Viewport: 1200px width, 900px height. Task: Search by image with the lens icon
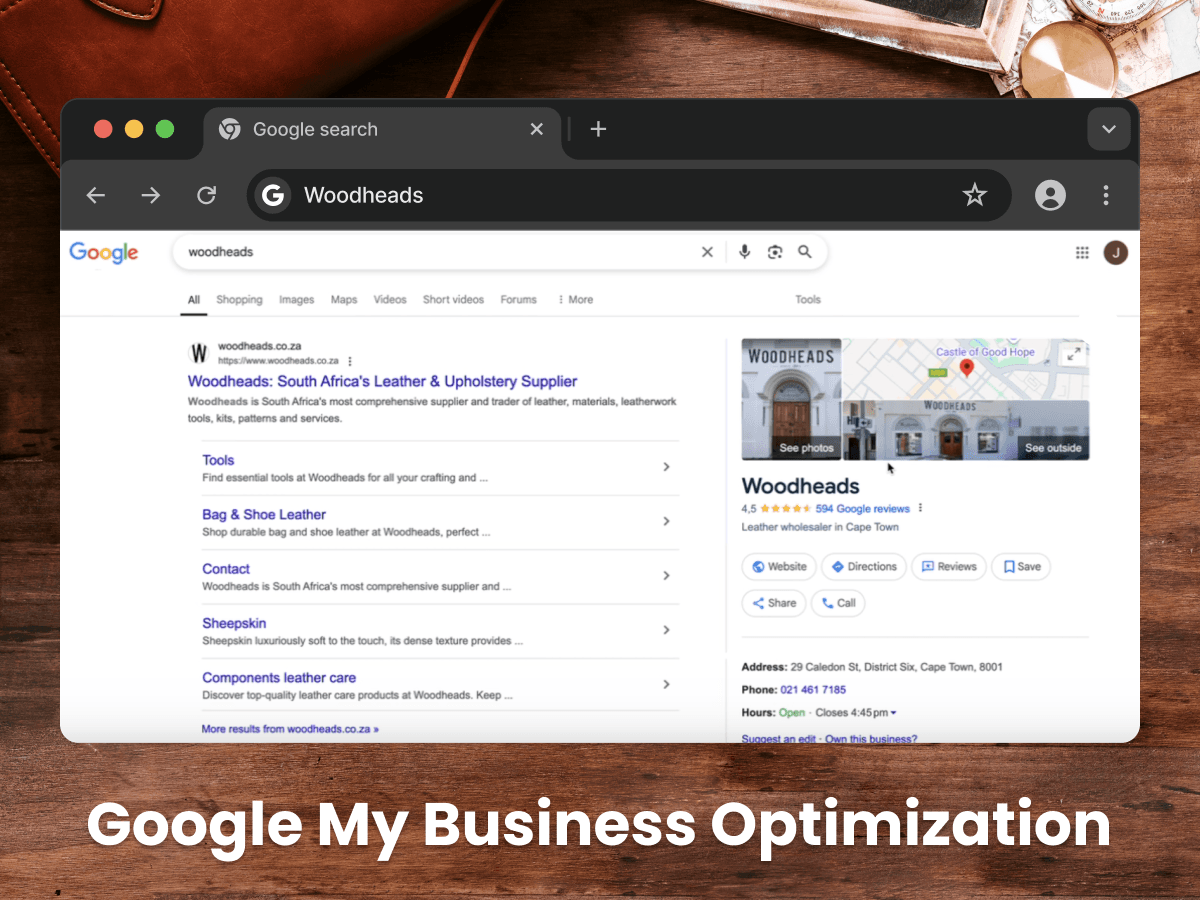774,252
